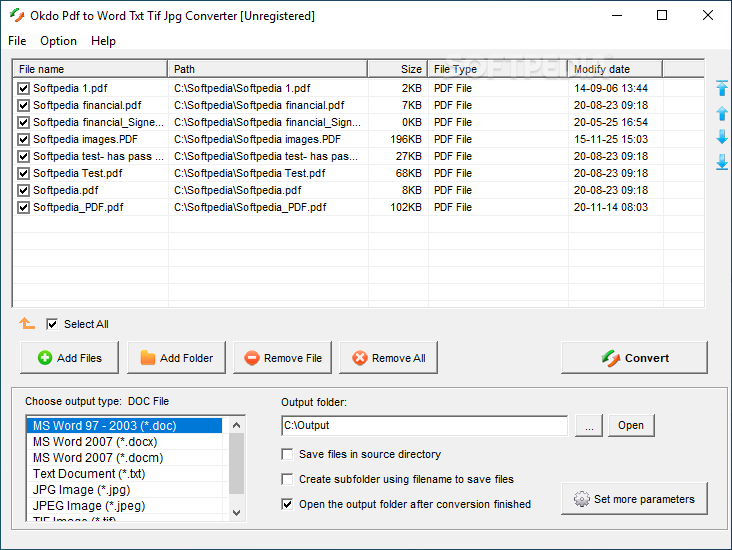Click the Remove All button
732x550 pixels.
(388, 358)
